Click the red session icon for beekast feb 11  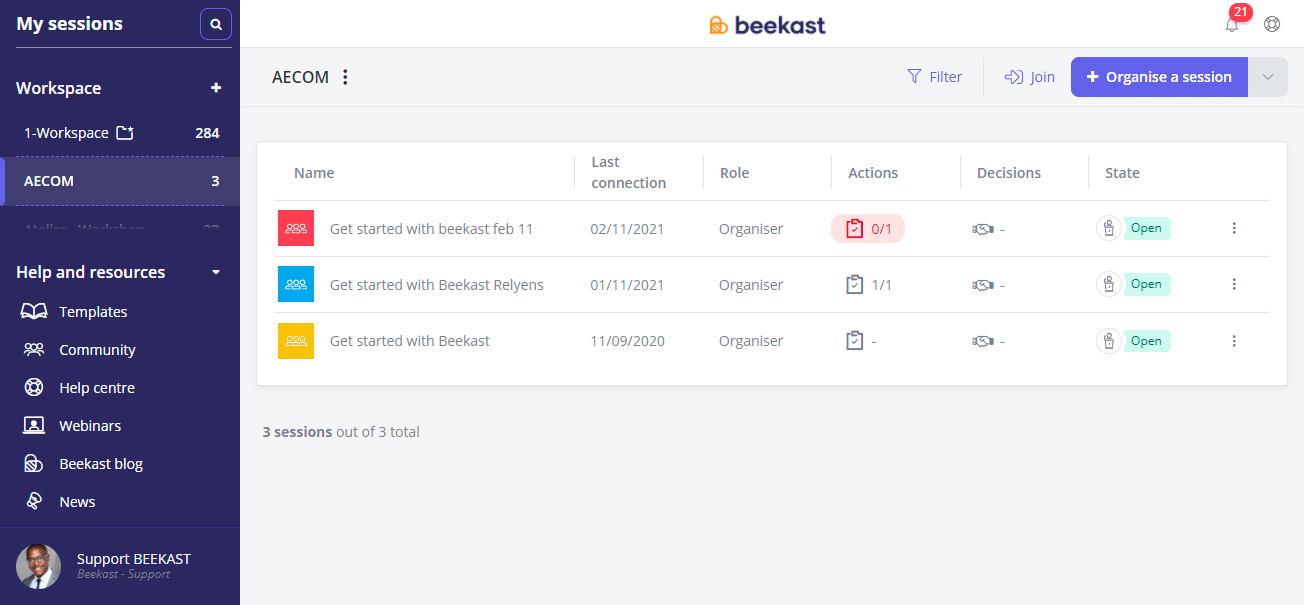click(296, 228)
